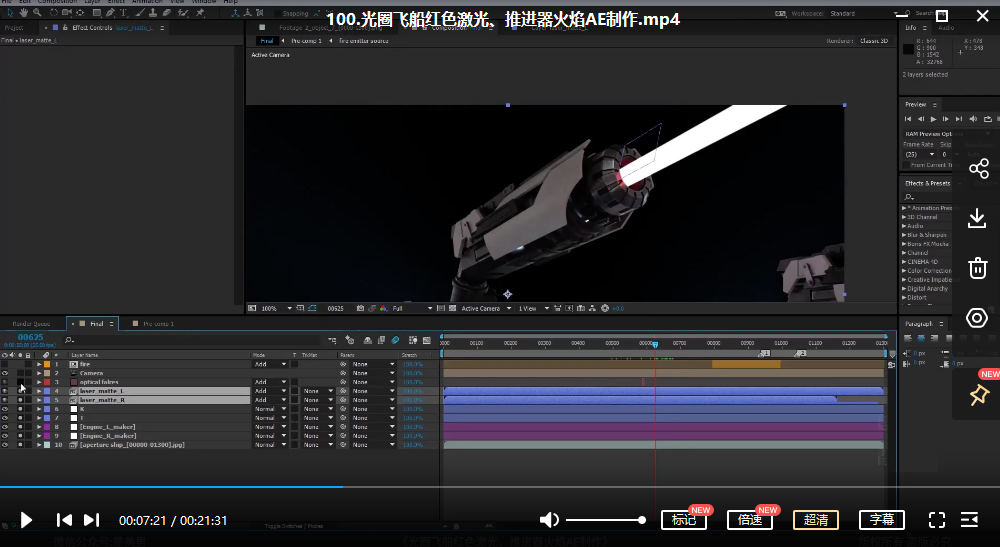Viewport: 1000px width, 547px height.
Task: Click the 标记 mark button
Action: pyautogui.click(x=684, y=520)
